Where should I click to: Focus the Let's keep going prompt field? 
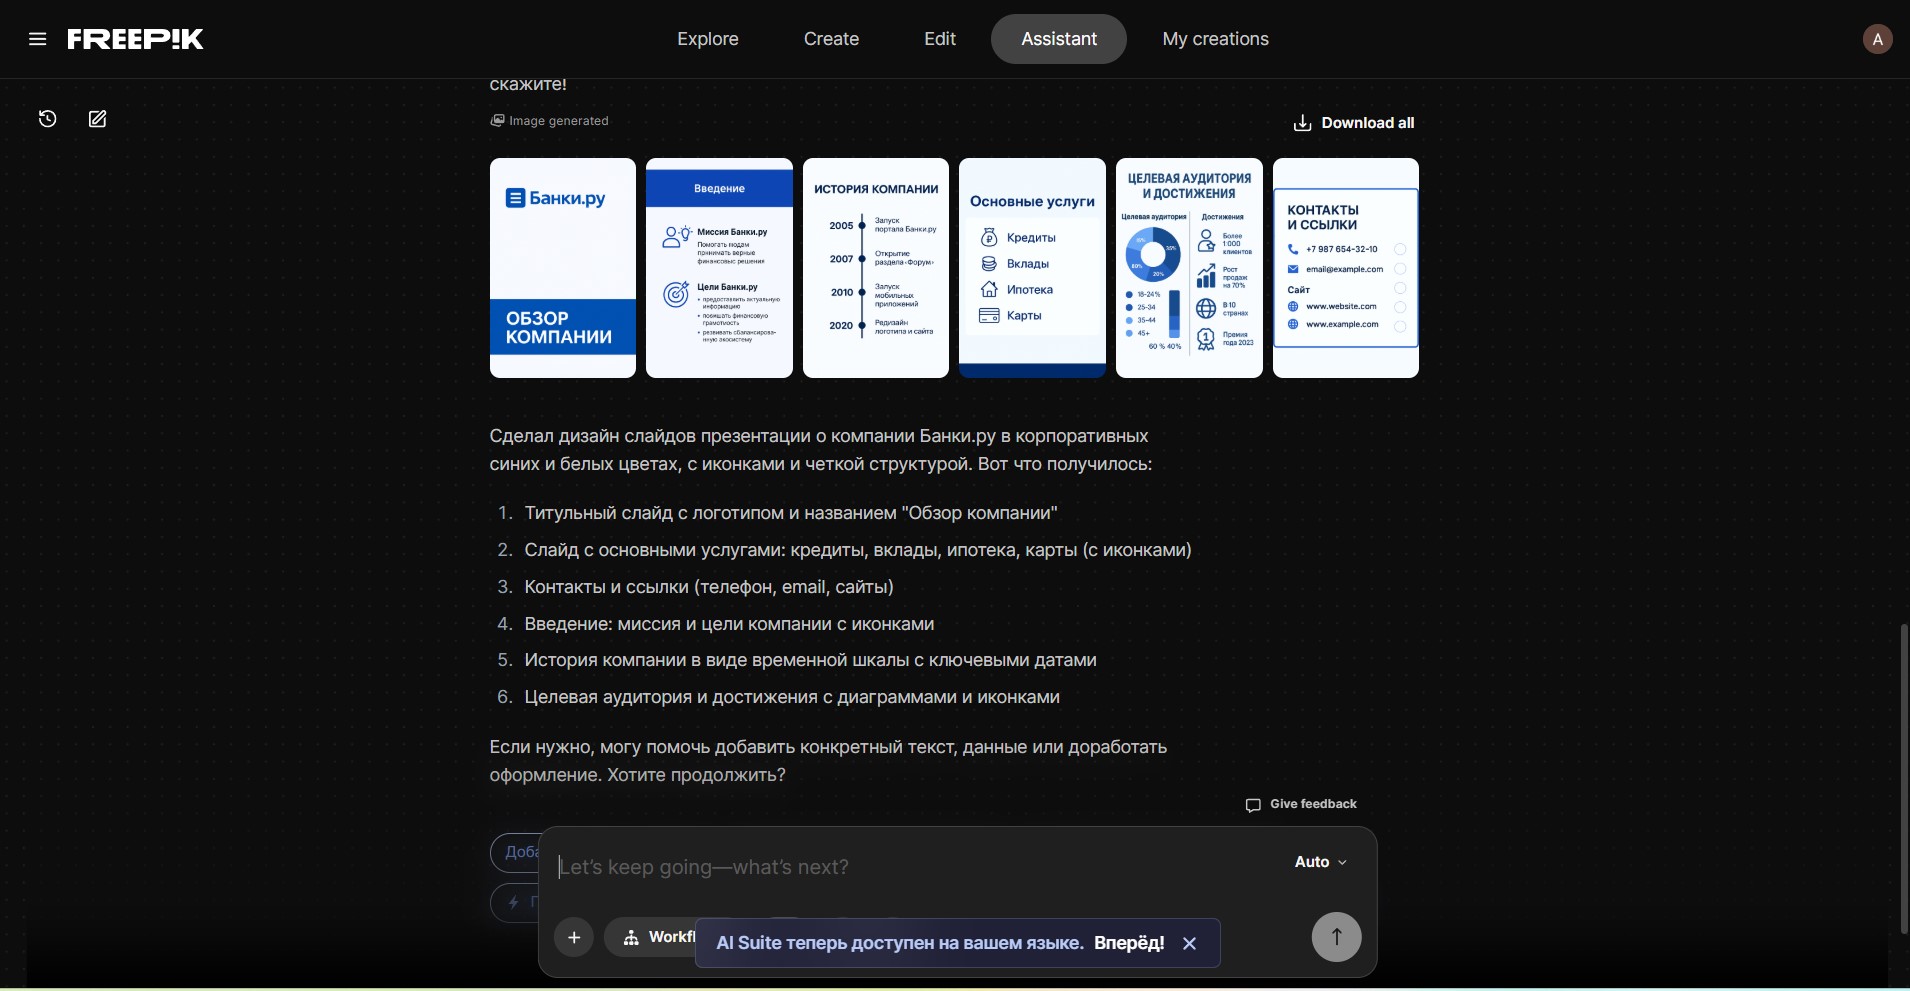point(910,867)
